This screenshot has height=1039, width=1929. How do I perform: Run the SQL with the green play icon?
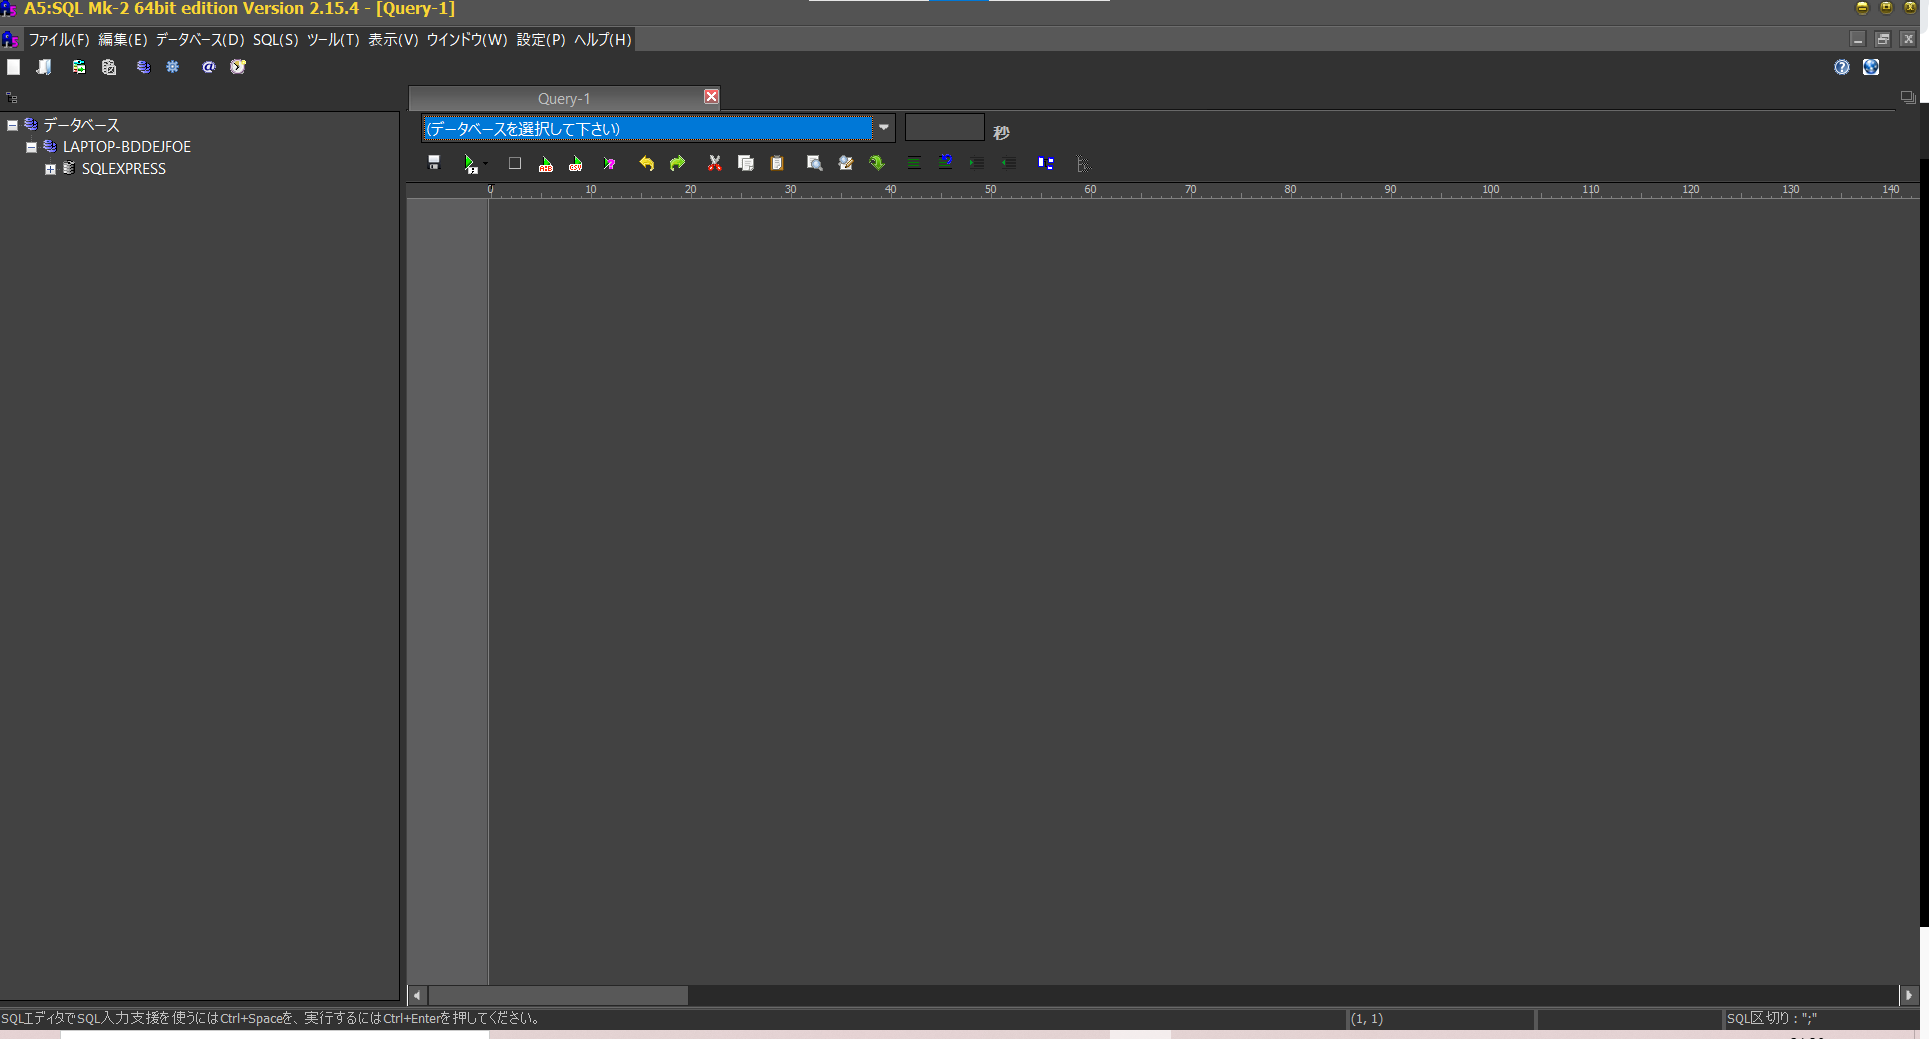point(469,163)
